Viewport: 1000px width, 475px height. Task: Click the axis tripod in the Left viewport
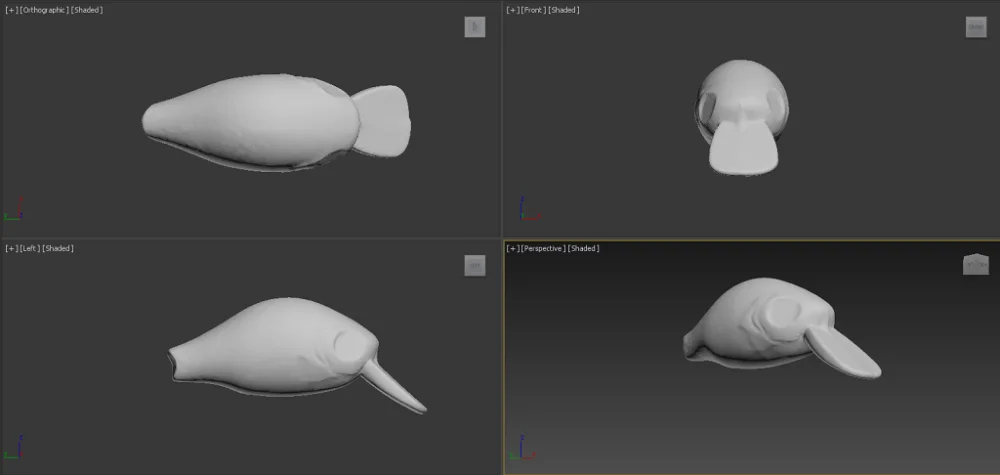pos(14,447)
